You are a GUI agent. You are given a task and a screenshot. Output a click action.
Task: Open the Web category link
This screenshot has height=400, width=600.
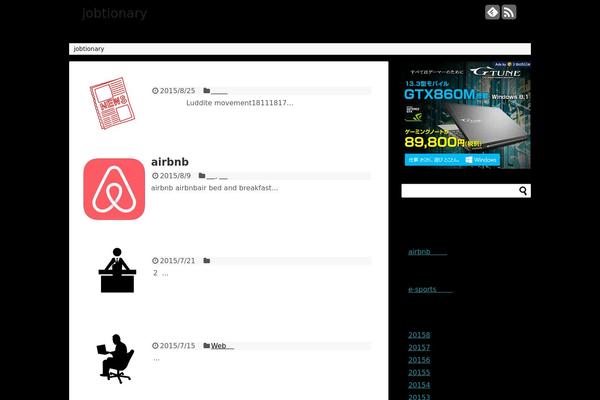point(221,346)
